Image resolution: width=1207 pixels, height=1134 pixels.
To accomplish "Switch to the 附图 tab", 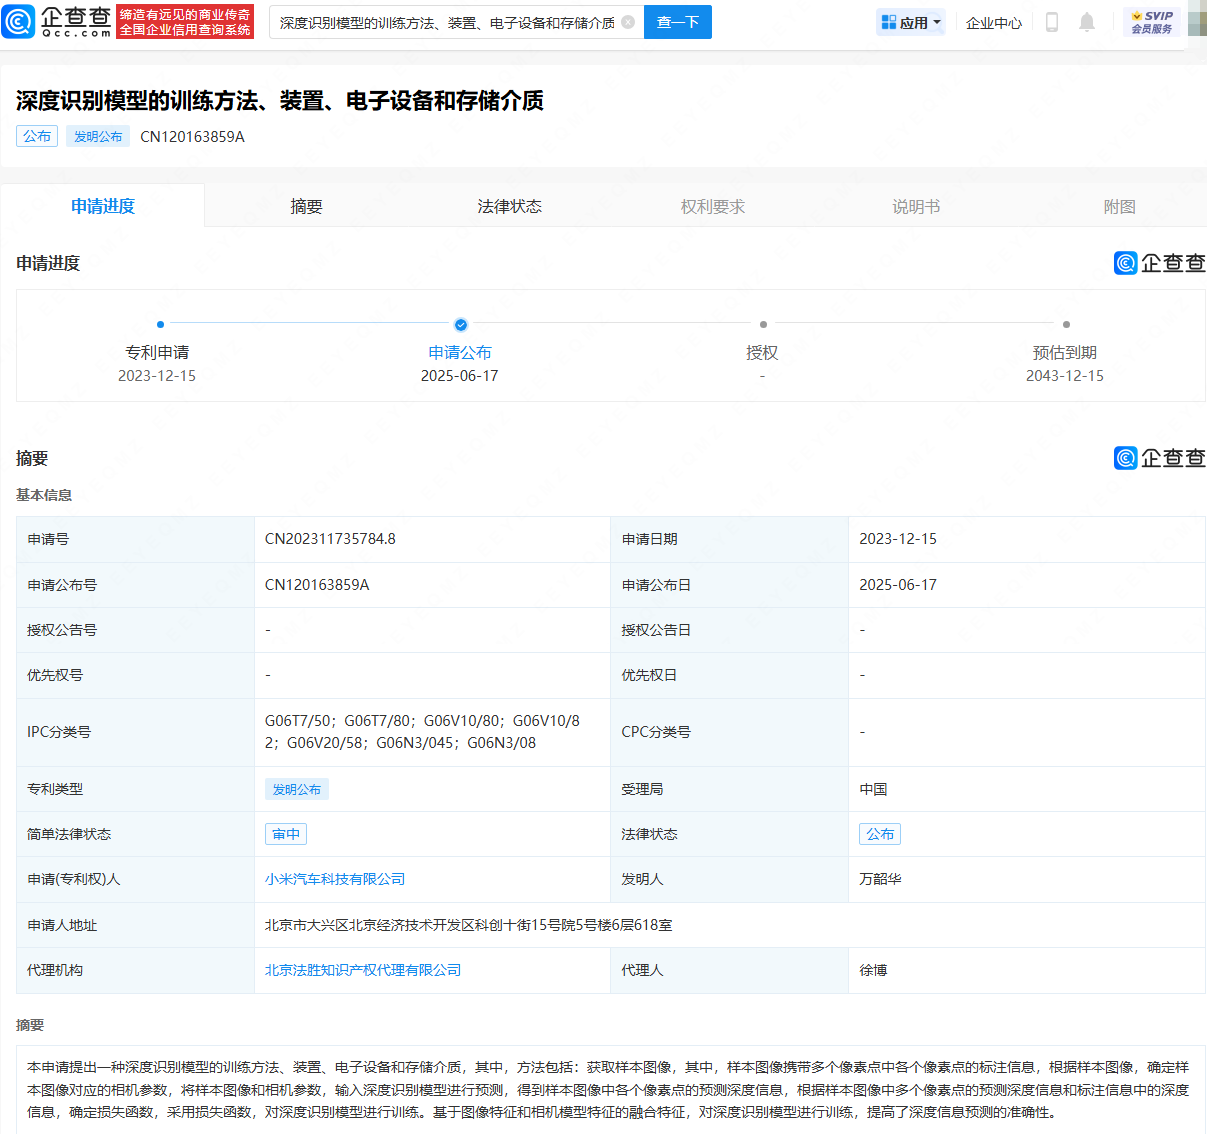I will (1119, 206).
